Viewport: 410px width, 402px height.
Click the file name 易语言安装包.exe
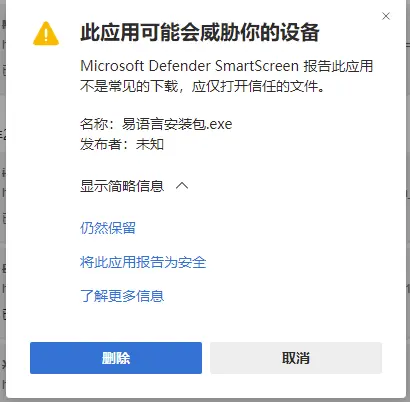click(177, 124)
